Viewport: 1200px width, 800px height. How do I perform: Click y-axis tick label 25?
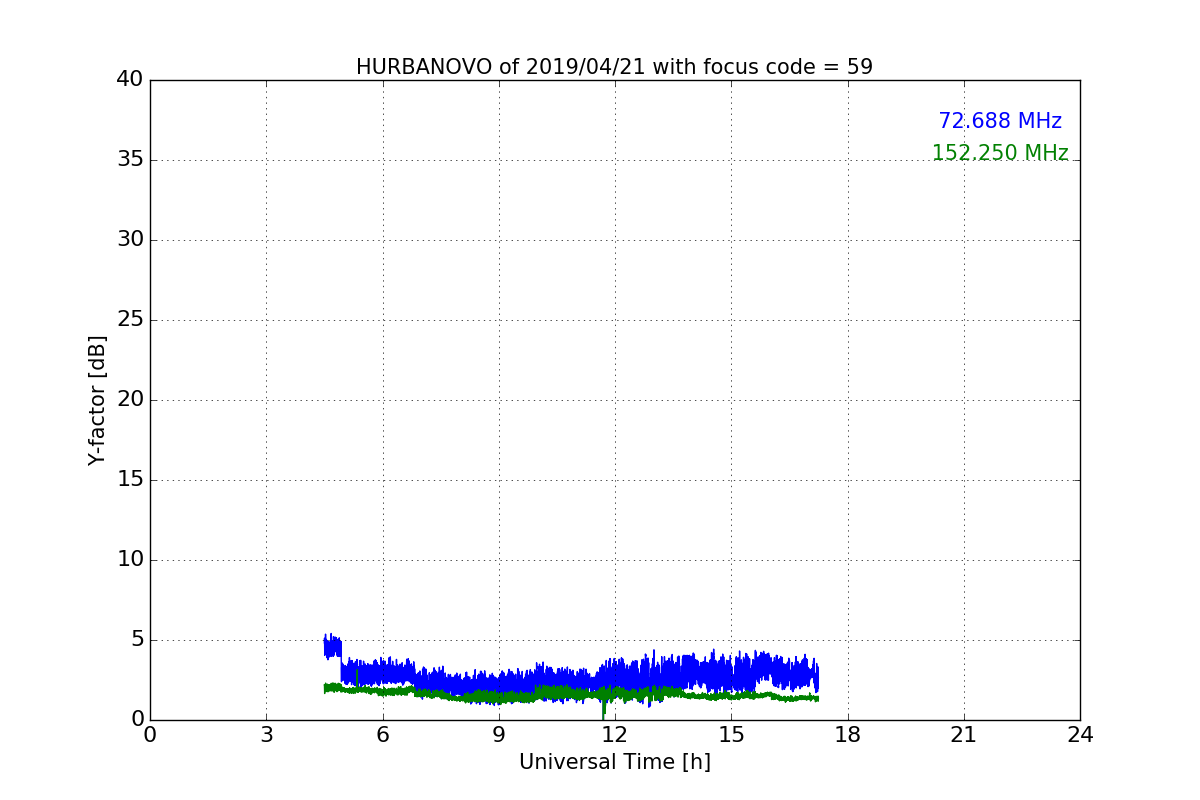[130, 320]
